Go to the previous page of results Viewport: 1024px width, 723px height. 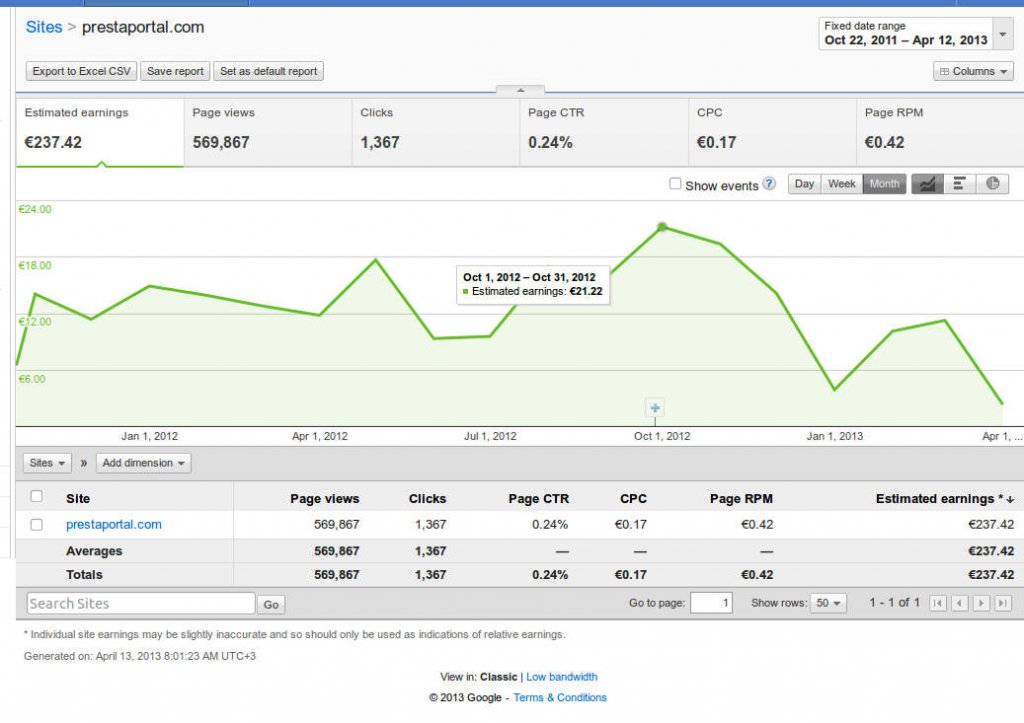click(960, 603)
